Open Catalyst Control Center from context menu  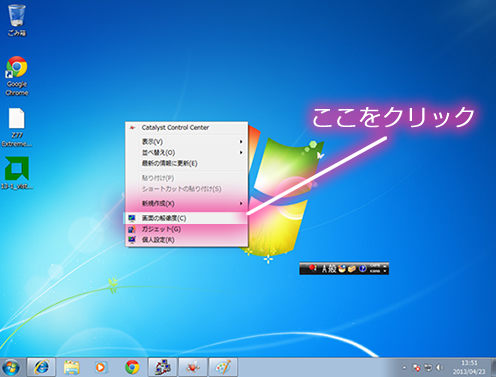coord(186,128)
